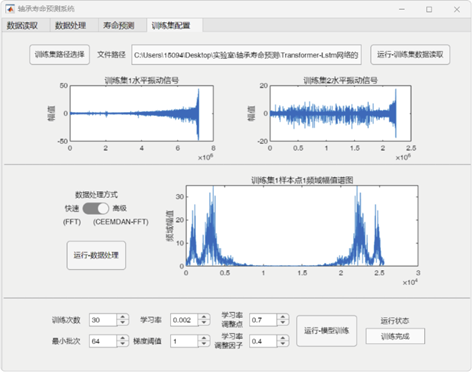Click the 学习率 value field showing 0.002
Image resolution: width=472 pixels, height=372 pixels.
tap(184, 320)
